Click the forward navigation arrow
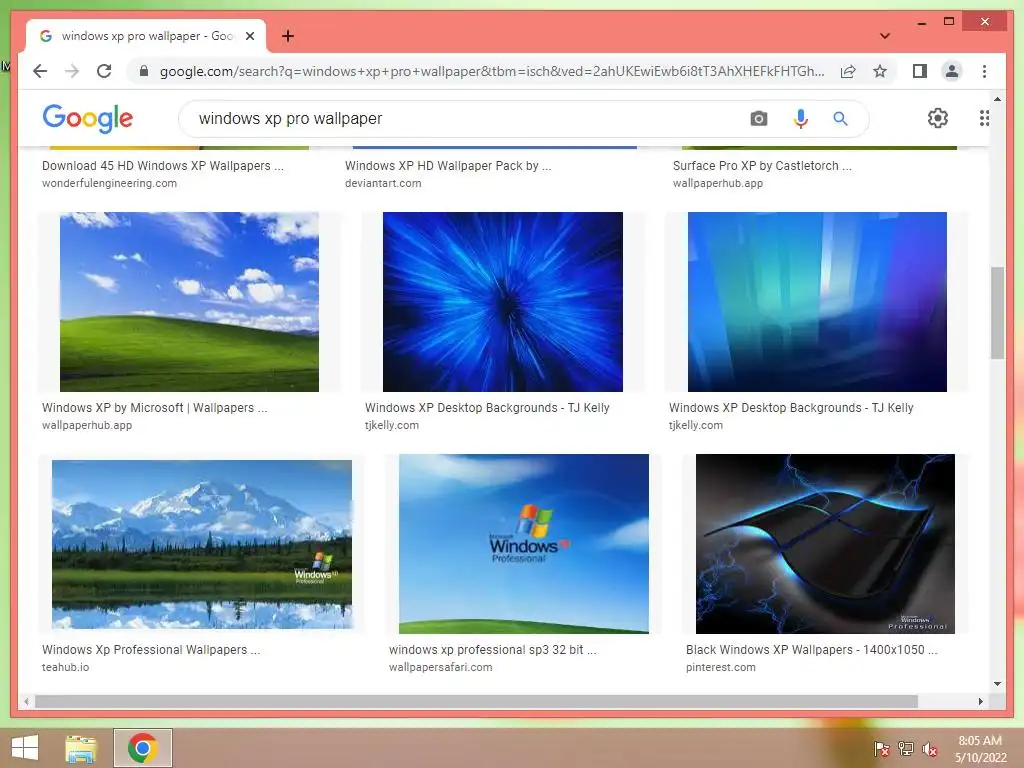1024x768 pixels. 72,71
